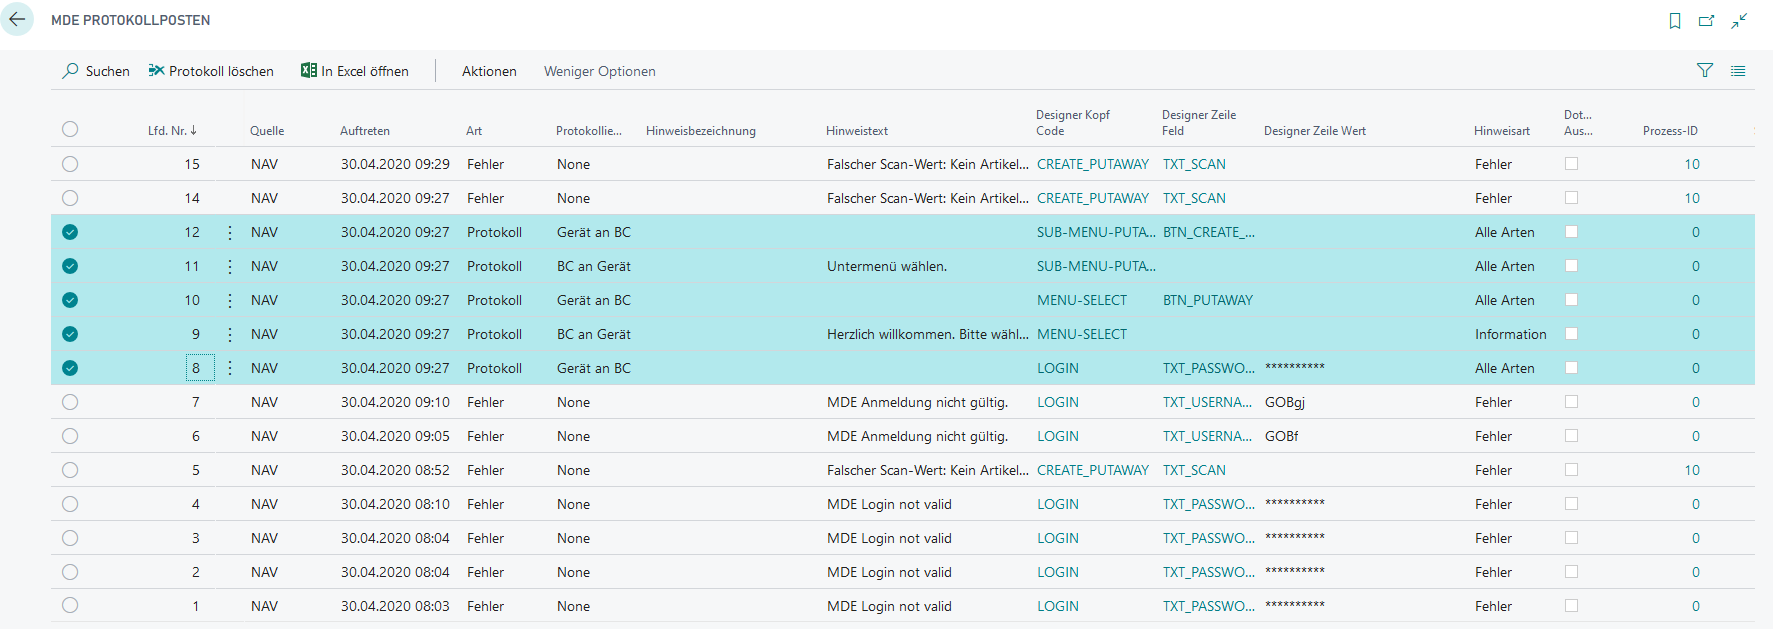
Task: Click the list view layout icon
Action: click(1738, 71)
